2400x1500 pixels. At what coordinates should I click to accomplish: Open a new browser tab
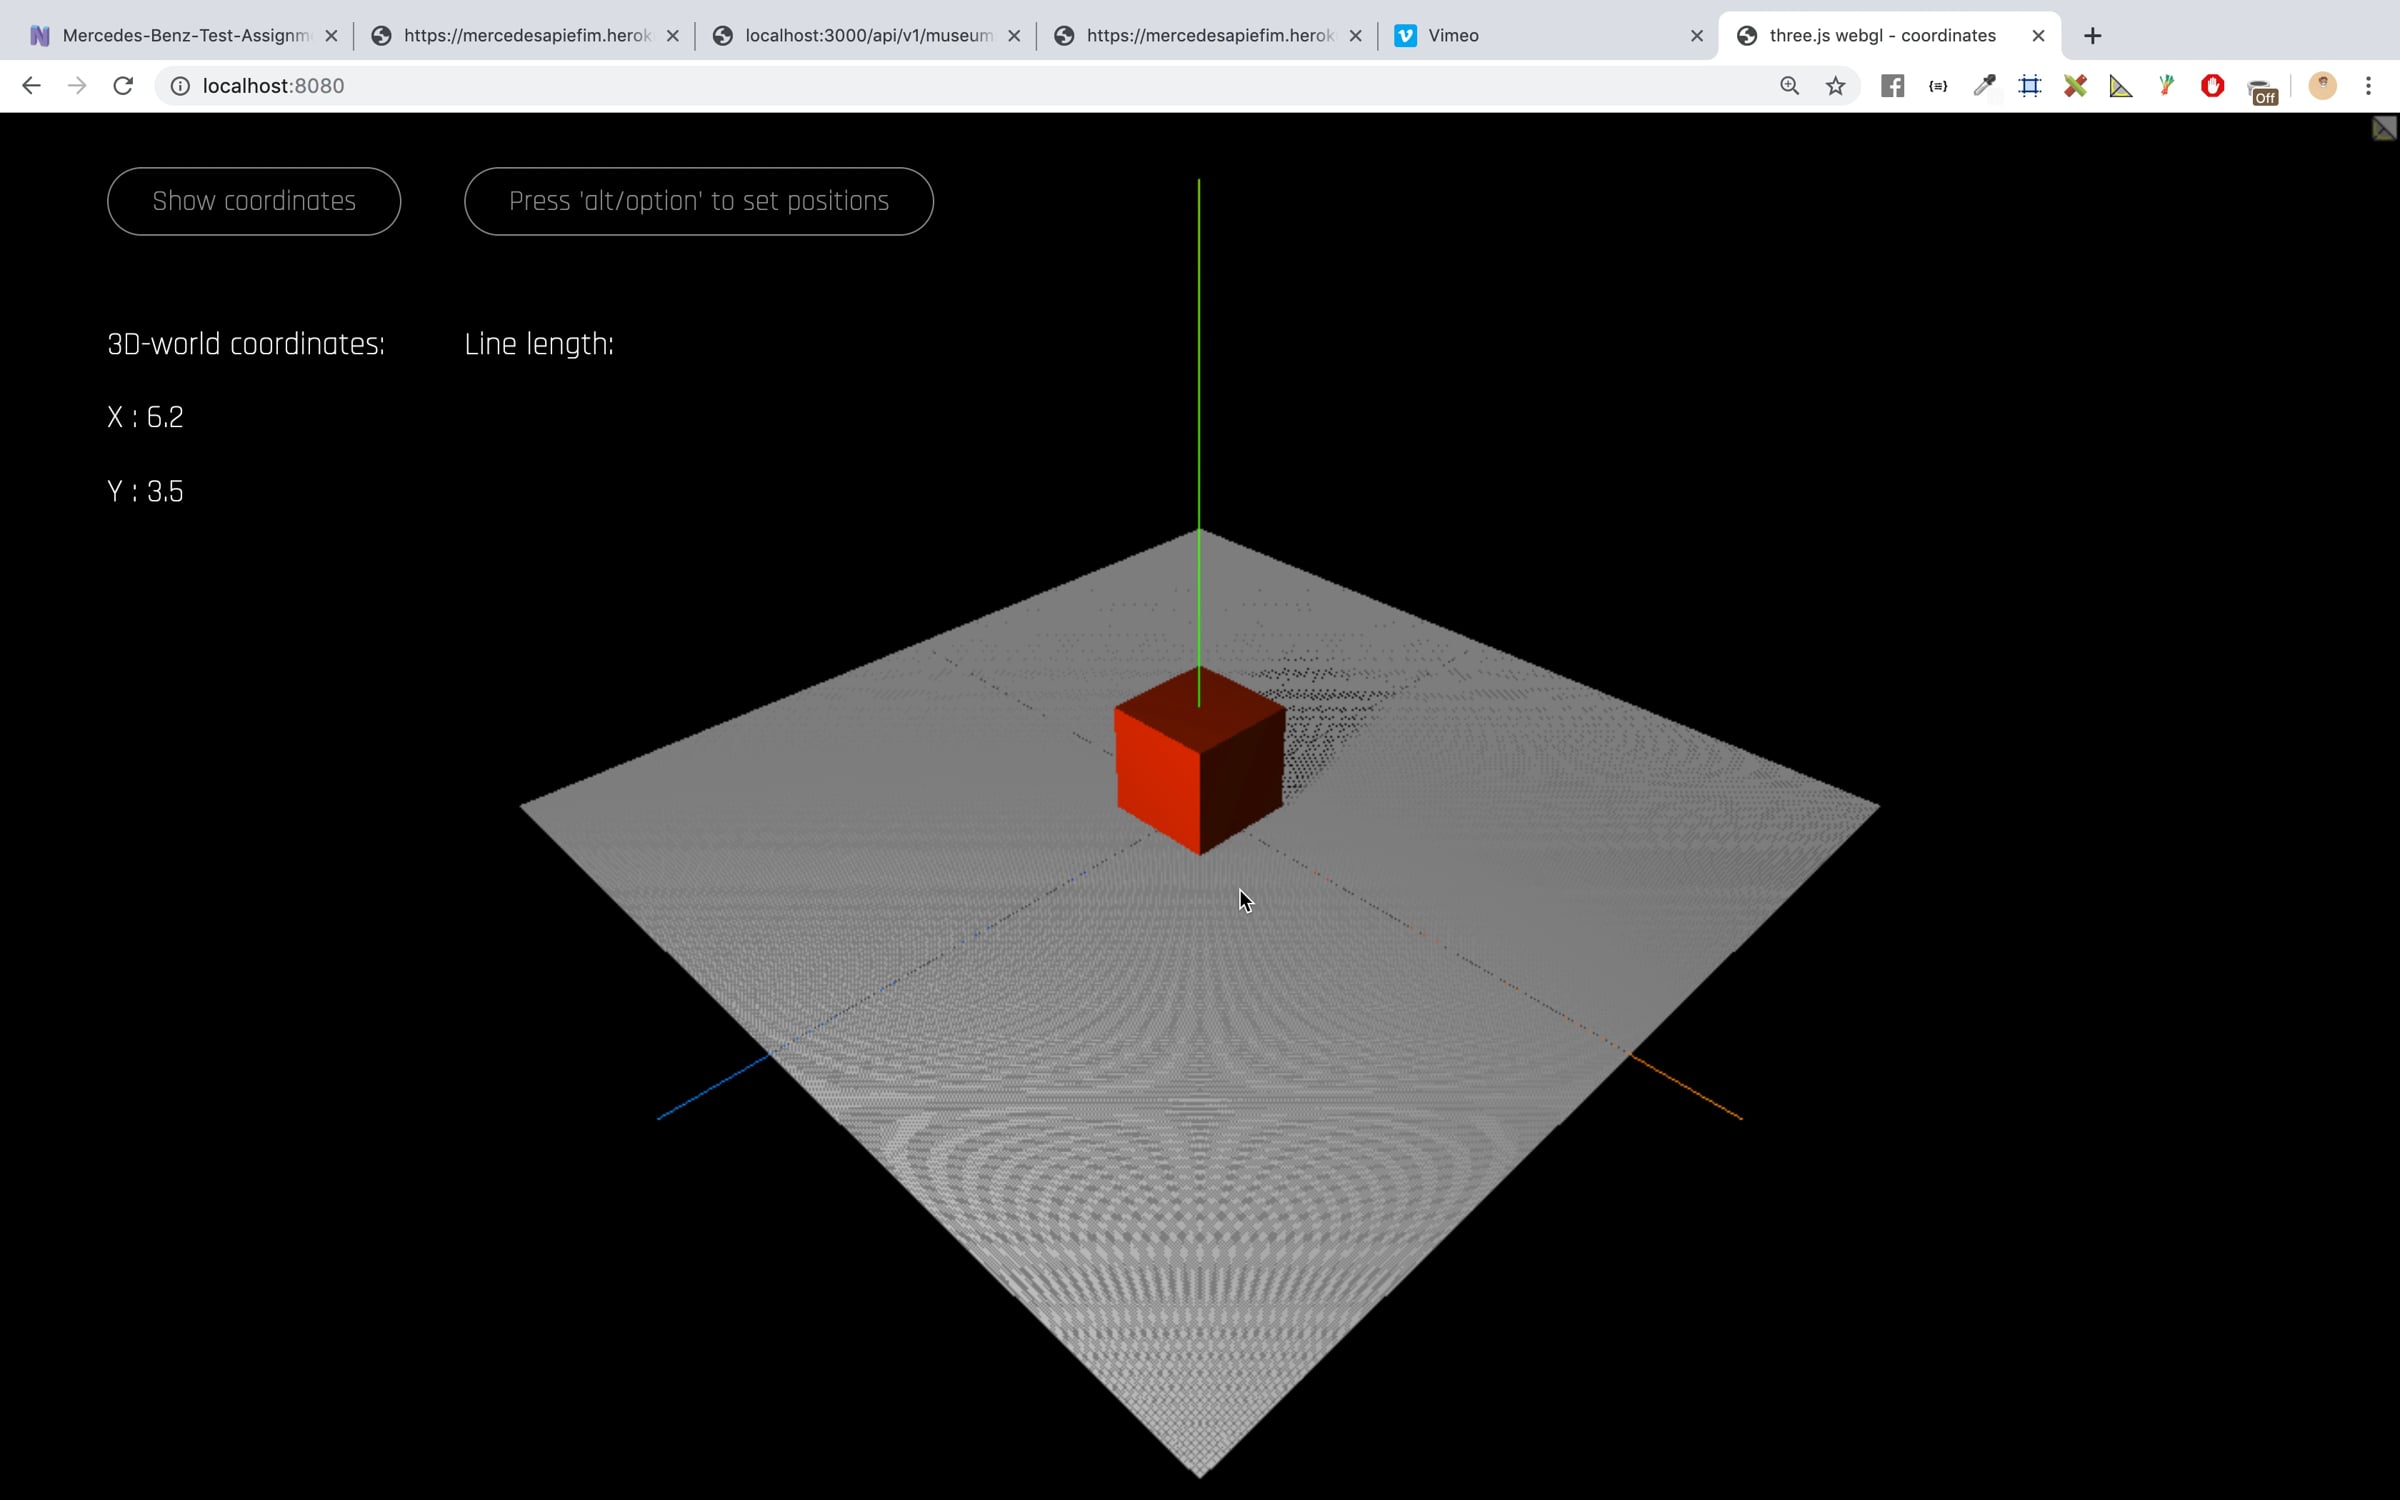coord(2092,36)
